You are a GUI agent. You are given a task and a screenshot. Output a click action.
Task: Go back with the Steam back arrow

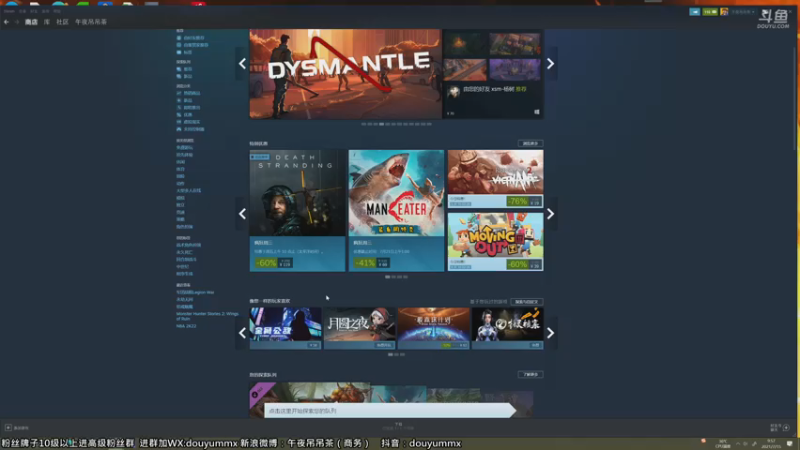point(6,22)
